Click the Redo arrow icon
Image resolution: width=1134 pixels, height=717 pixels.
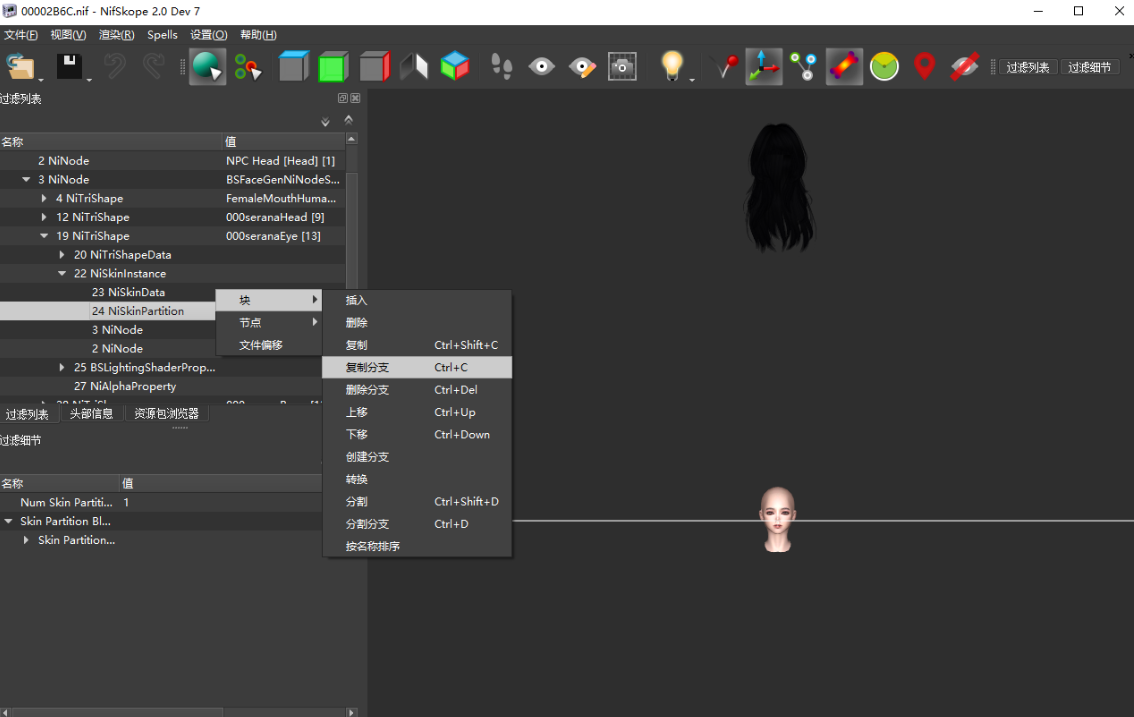153,67
